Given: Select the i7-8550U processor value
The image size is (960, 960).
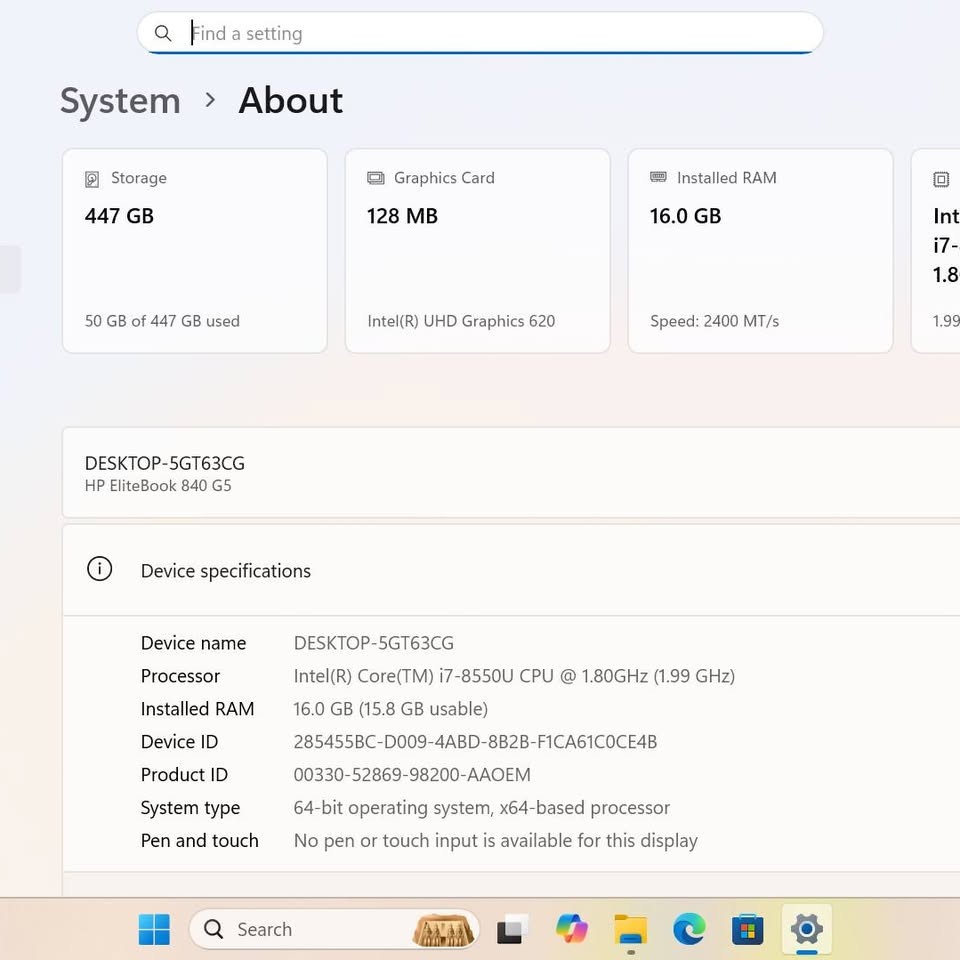Looking at the screenshot, I should 514,676.
